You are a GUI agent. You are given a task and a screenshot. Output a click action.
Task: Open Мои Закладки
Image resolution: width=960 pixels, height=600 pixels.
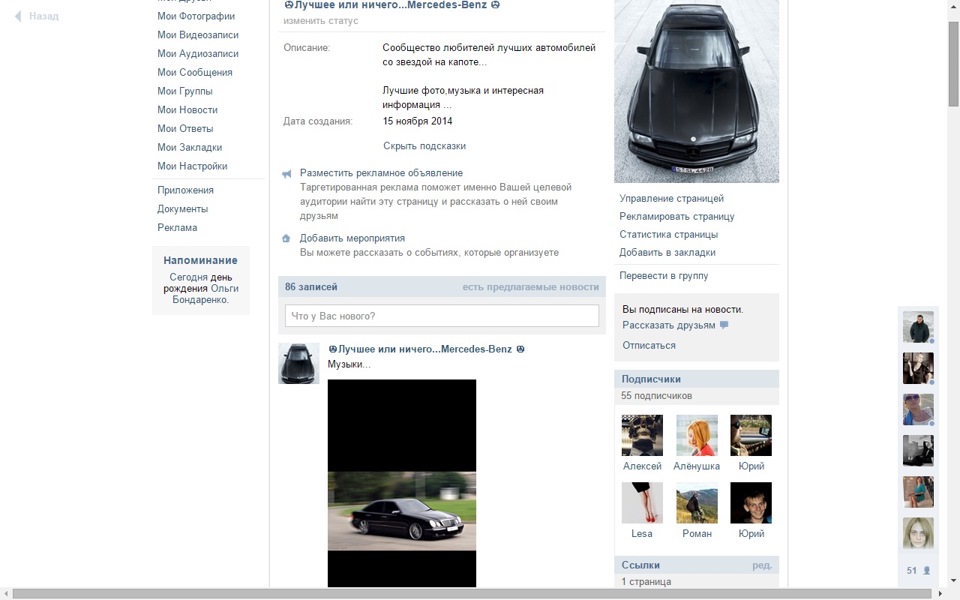(190, 148)
